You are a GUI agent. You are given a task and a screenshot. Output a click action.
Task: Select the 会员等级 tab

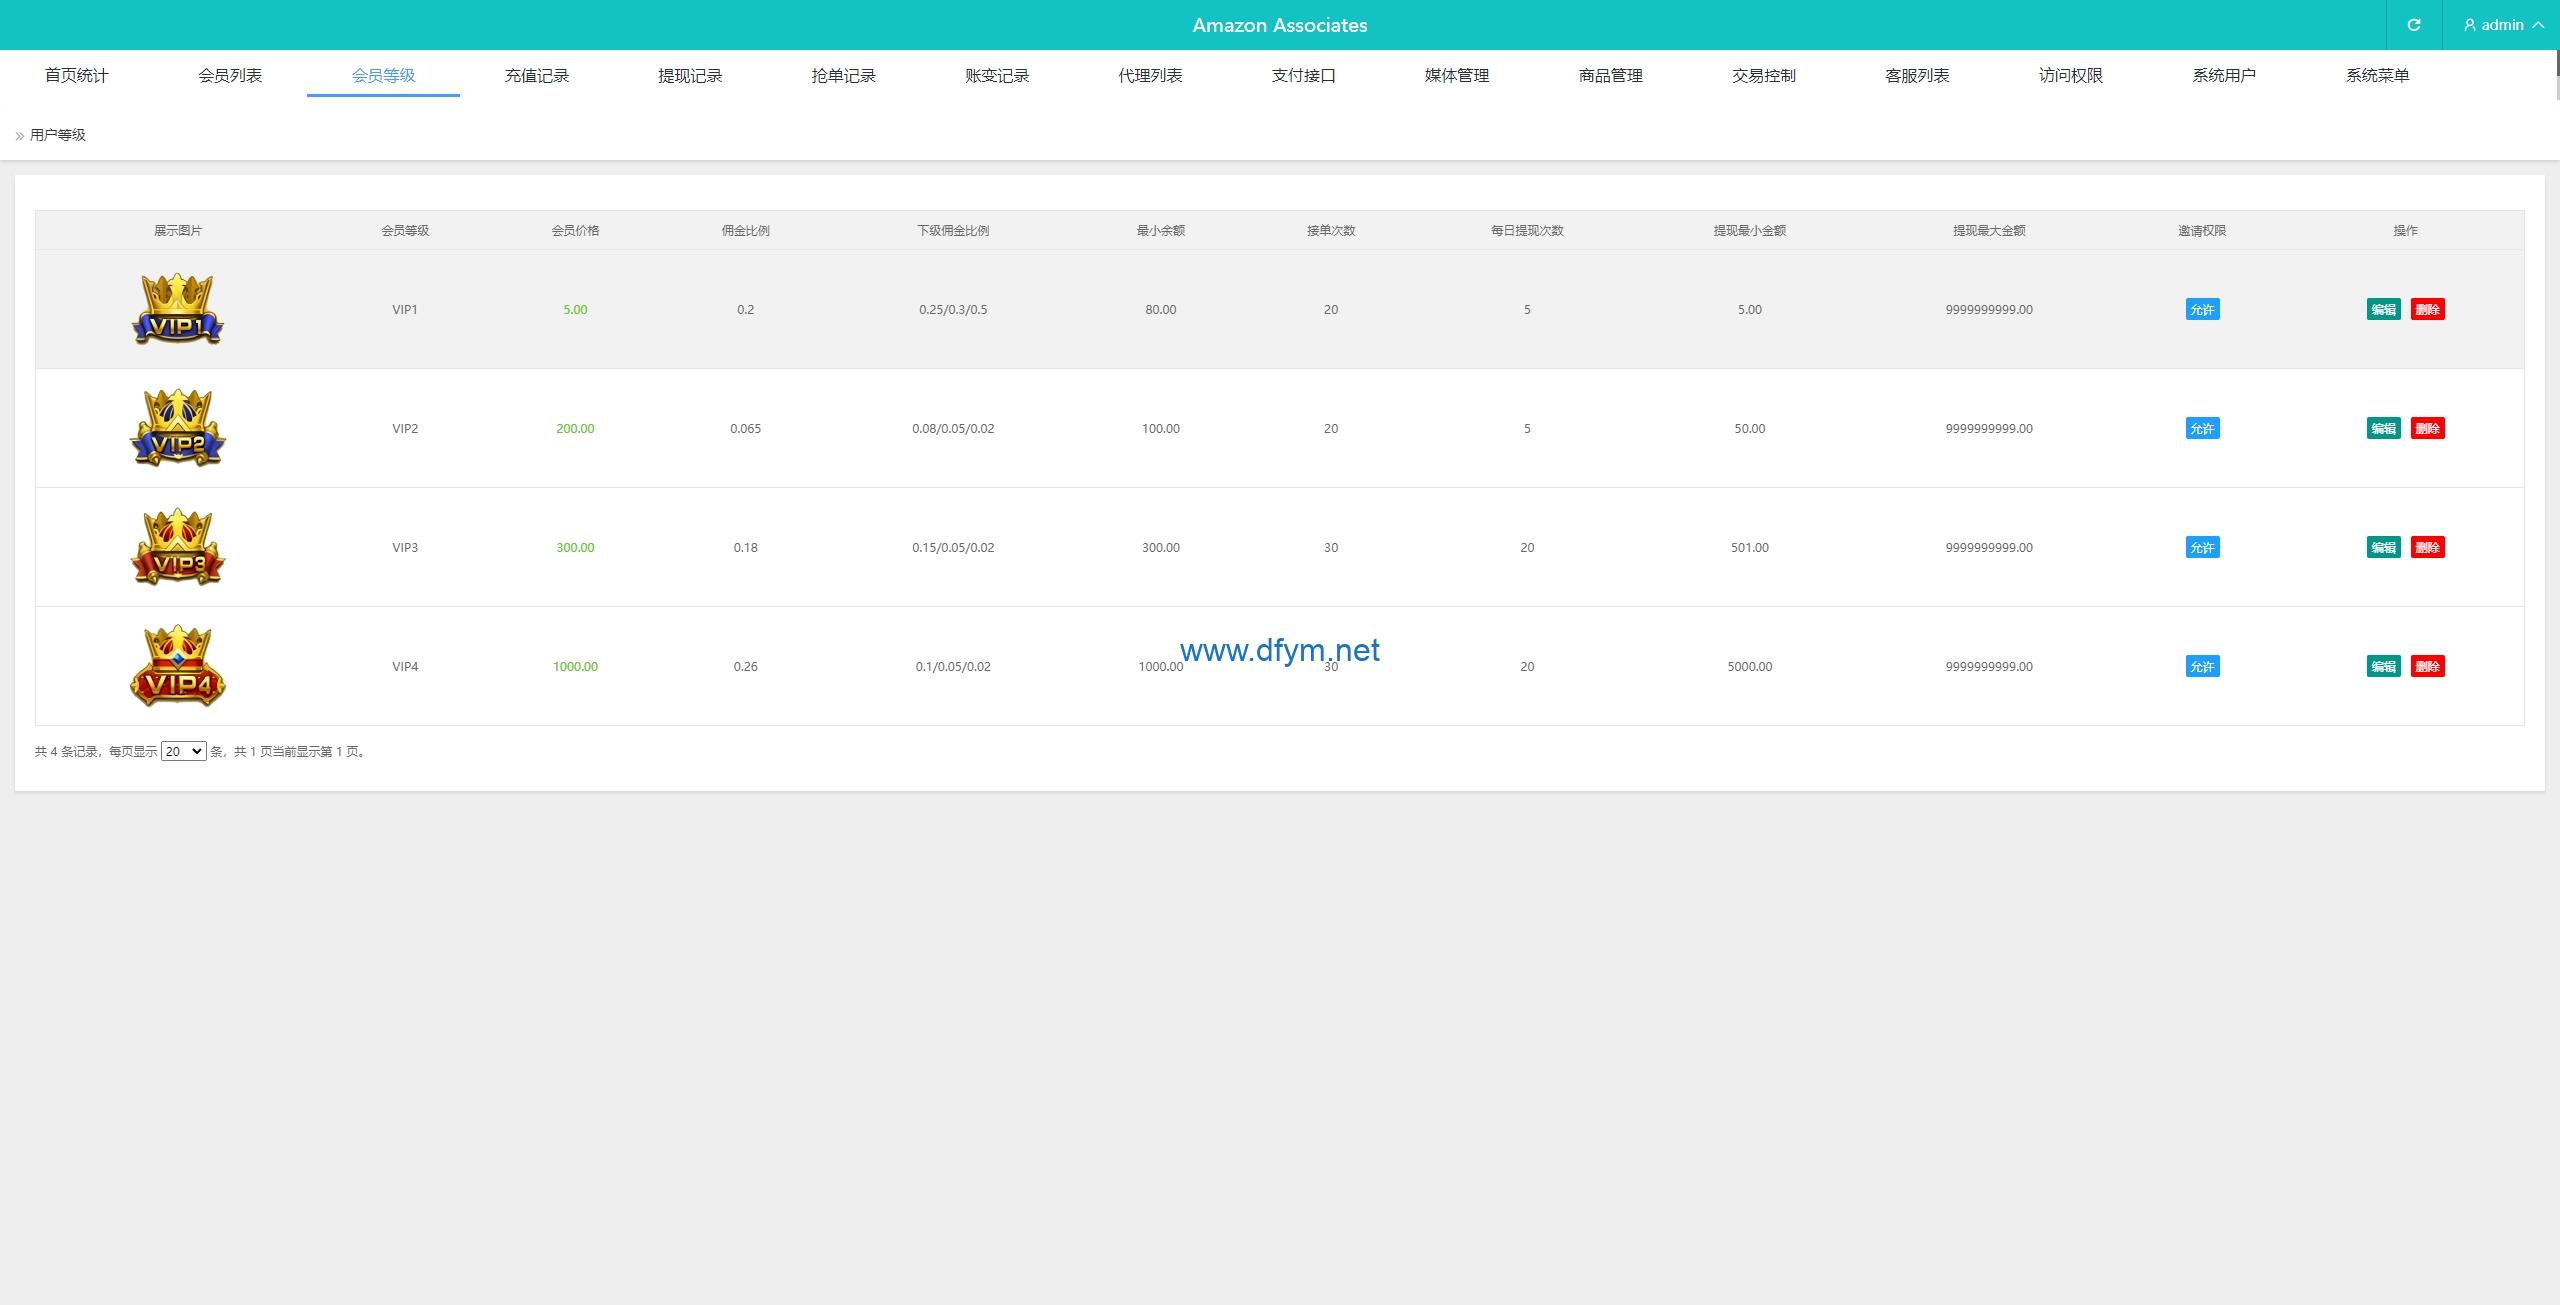(383, 75)
